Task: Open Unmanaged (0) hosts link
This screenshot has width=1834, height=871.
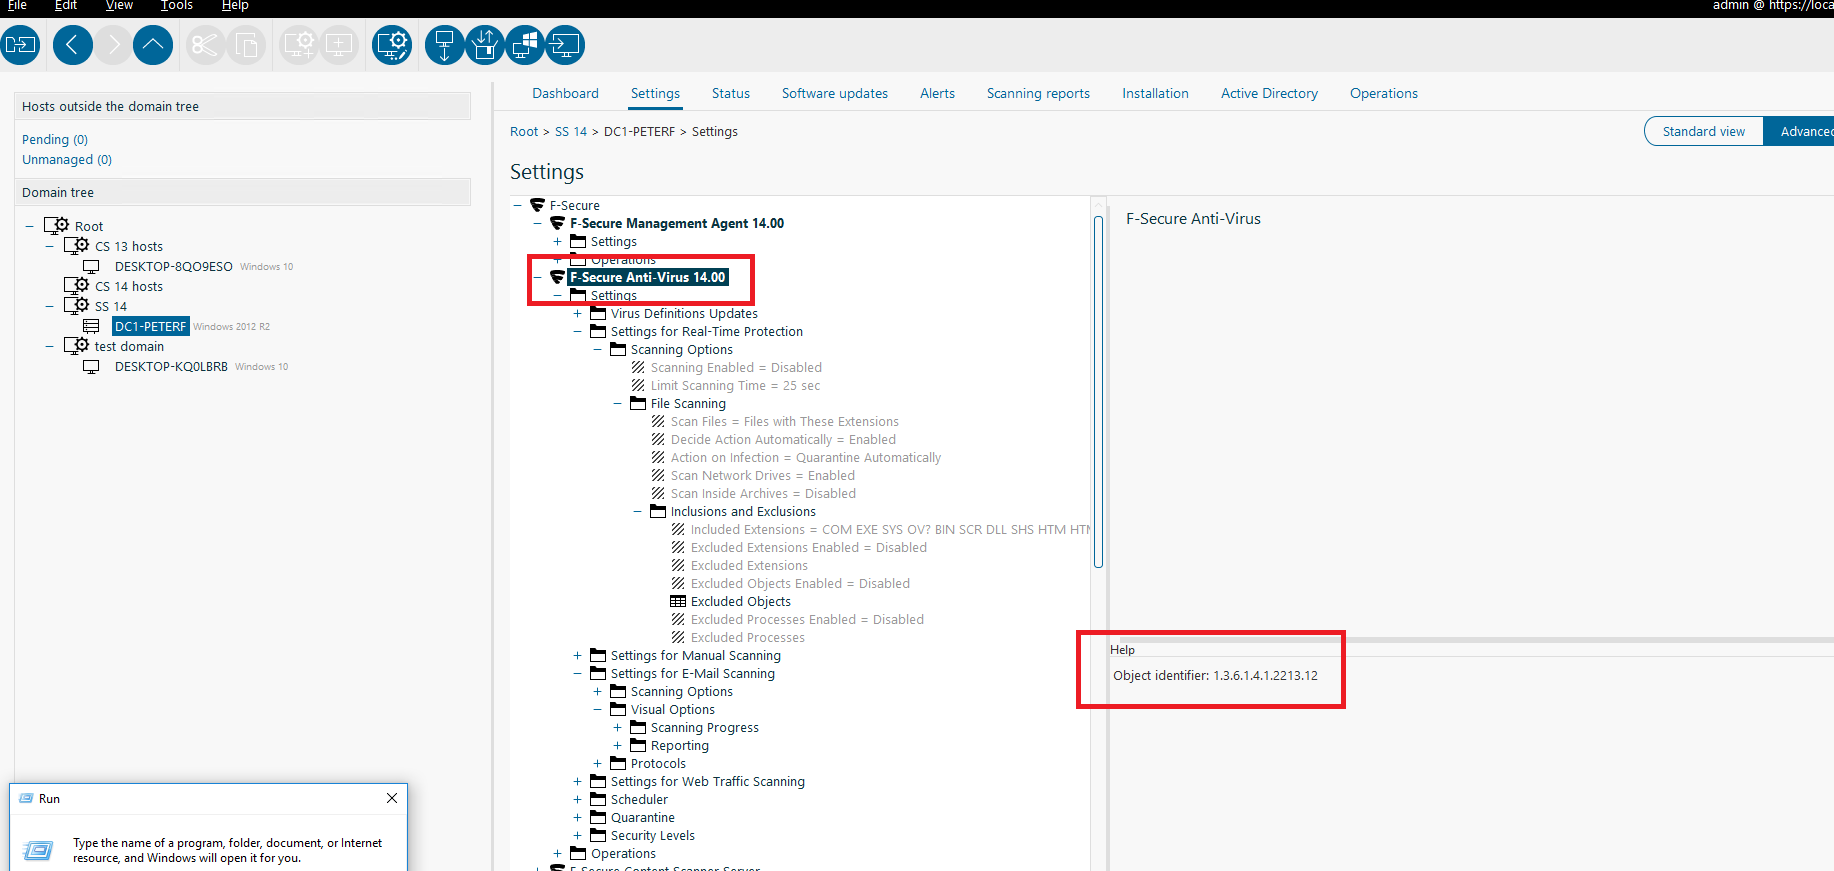Action: (x=67, y=159)
